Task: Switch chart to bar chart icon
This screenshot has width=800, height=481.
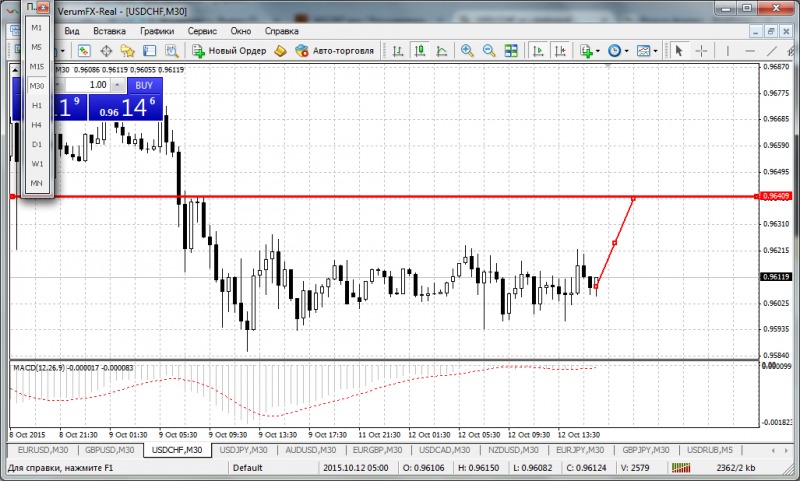Action: point(398,50)
